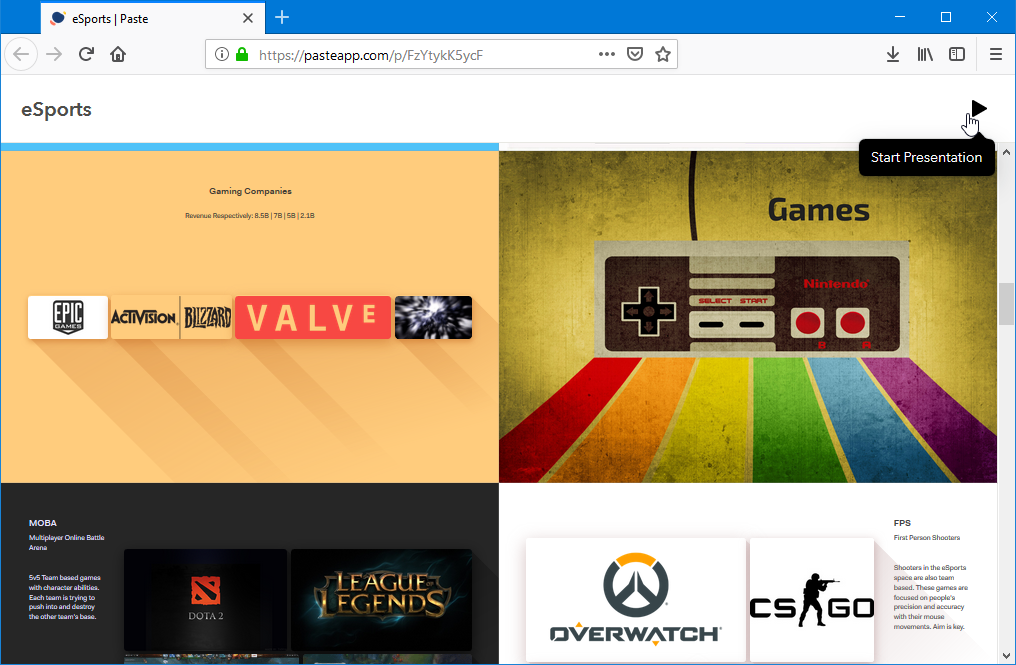Save page to Pocket

[634, 54]
